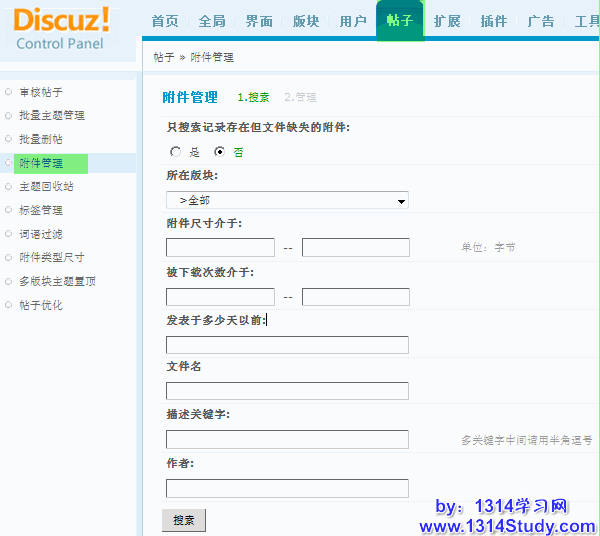The width and height of the screenshot is (600, 536).
Task: Open 词语过滤 in the sidebar
Action: coord(41,234)
